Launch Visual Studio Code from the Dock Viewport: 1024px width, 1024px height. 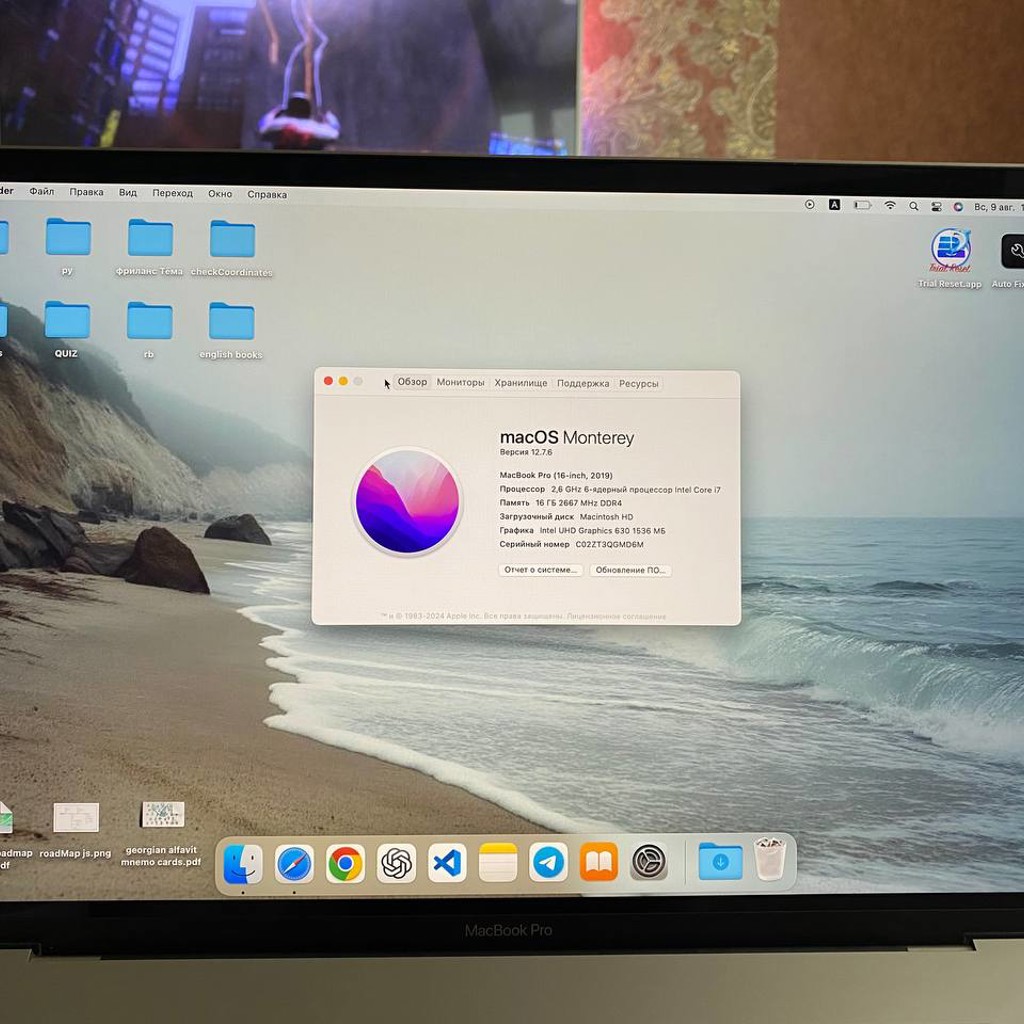tap(447, 863)
